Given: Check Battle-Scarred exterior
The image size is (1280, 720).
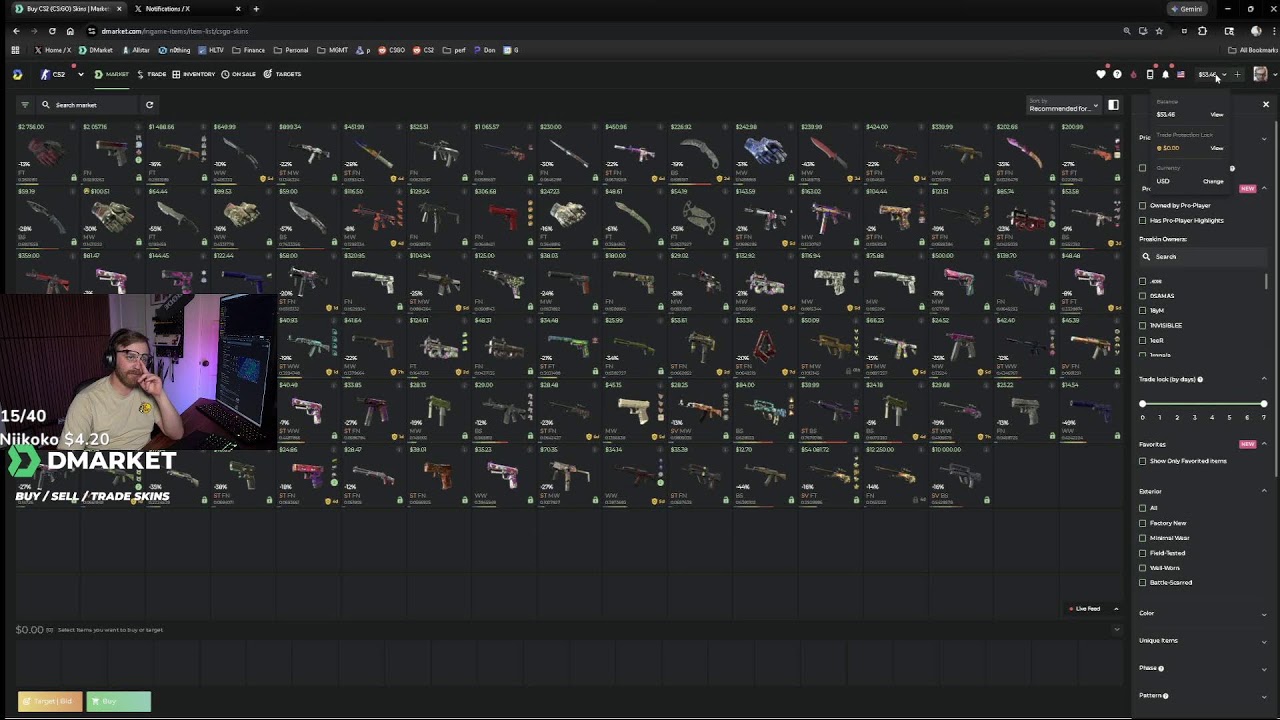Looking at the screenshot, I should (x=1143, y=582).
